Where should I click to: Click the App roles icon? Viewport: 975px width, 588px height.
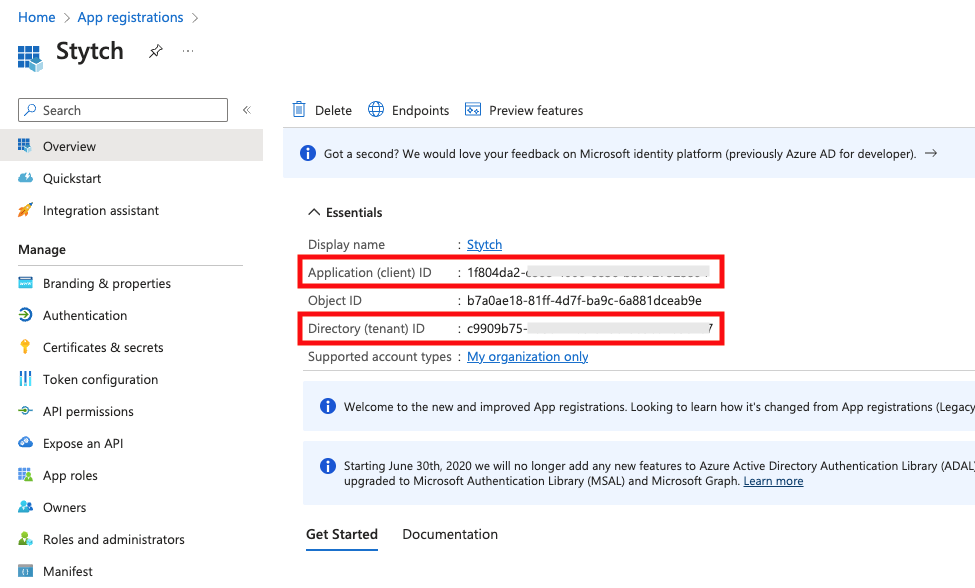[x=25, y=475]
